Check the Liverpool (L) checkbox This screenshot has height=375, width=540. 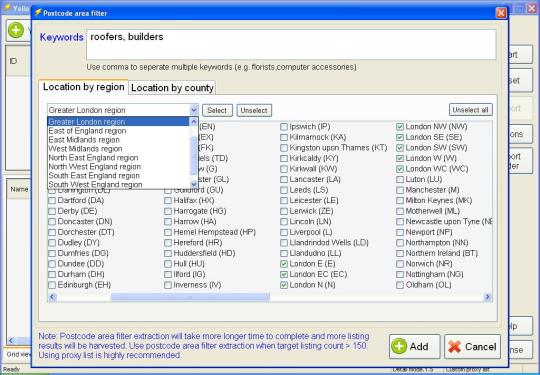[284, 232]
